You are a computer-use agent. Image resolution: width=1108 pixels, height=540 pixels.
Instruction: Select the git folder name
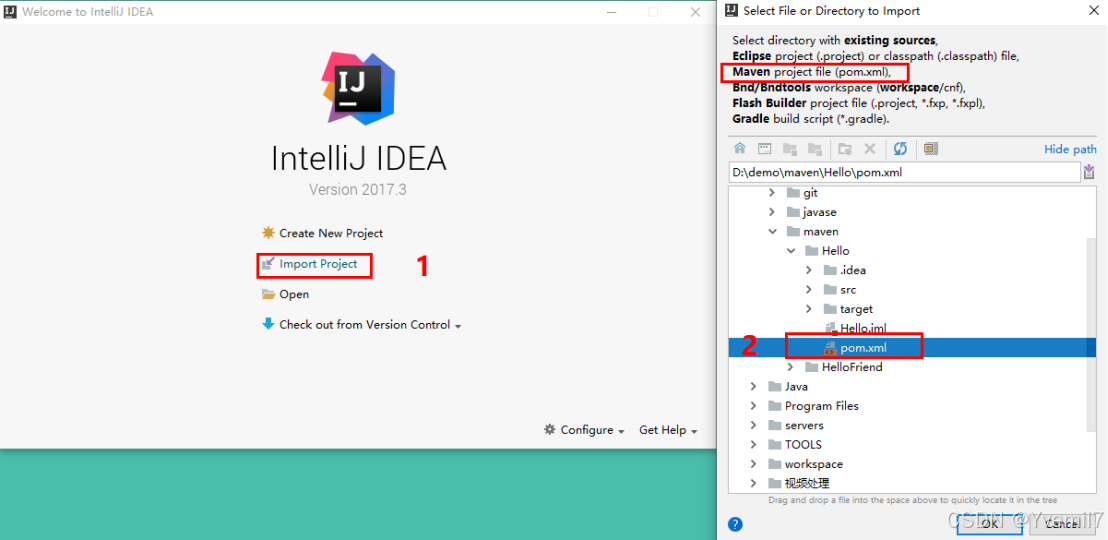pos(811,192)
